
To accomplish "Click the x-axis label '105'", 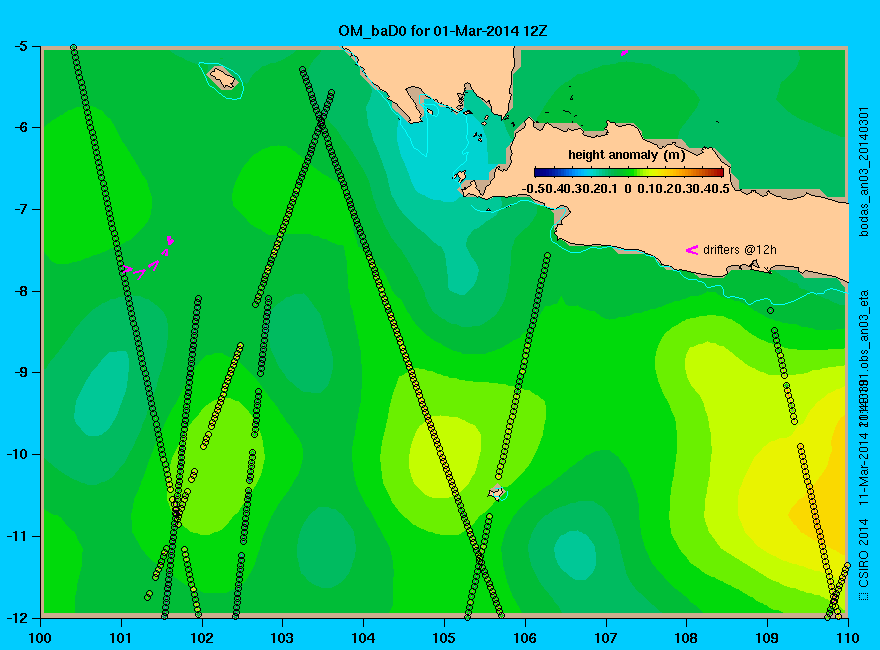I will click(444, 638).
